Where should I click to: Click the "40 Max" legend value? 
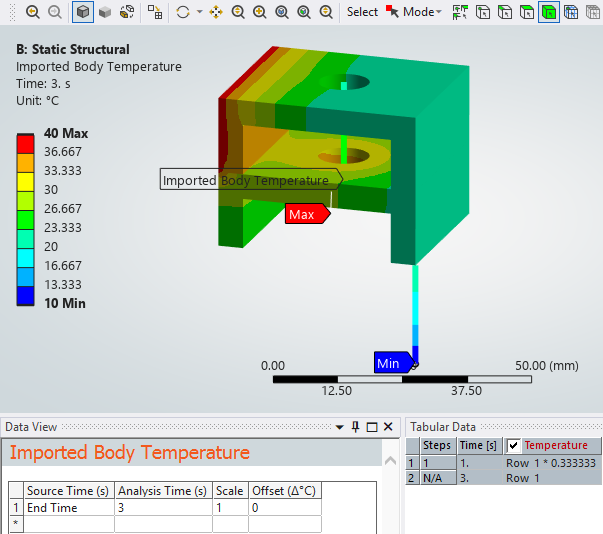coord(66,133)
